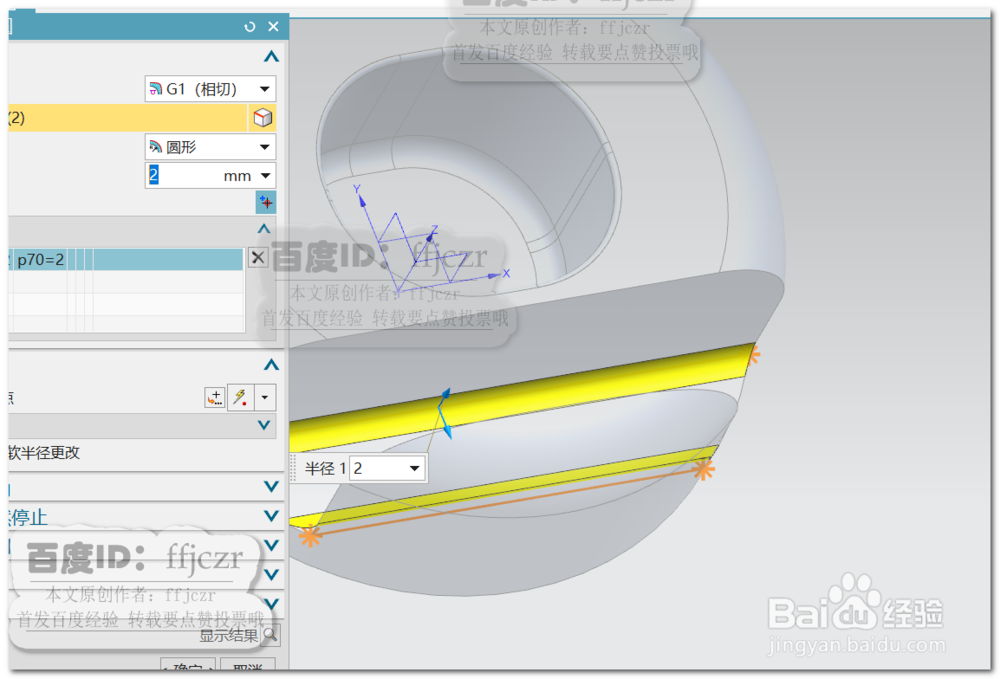The image size is (1000, 679).
Task: Click the orange star endpoint at right
Action: [x=703, y=470]
